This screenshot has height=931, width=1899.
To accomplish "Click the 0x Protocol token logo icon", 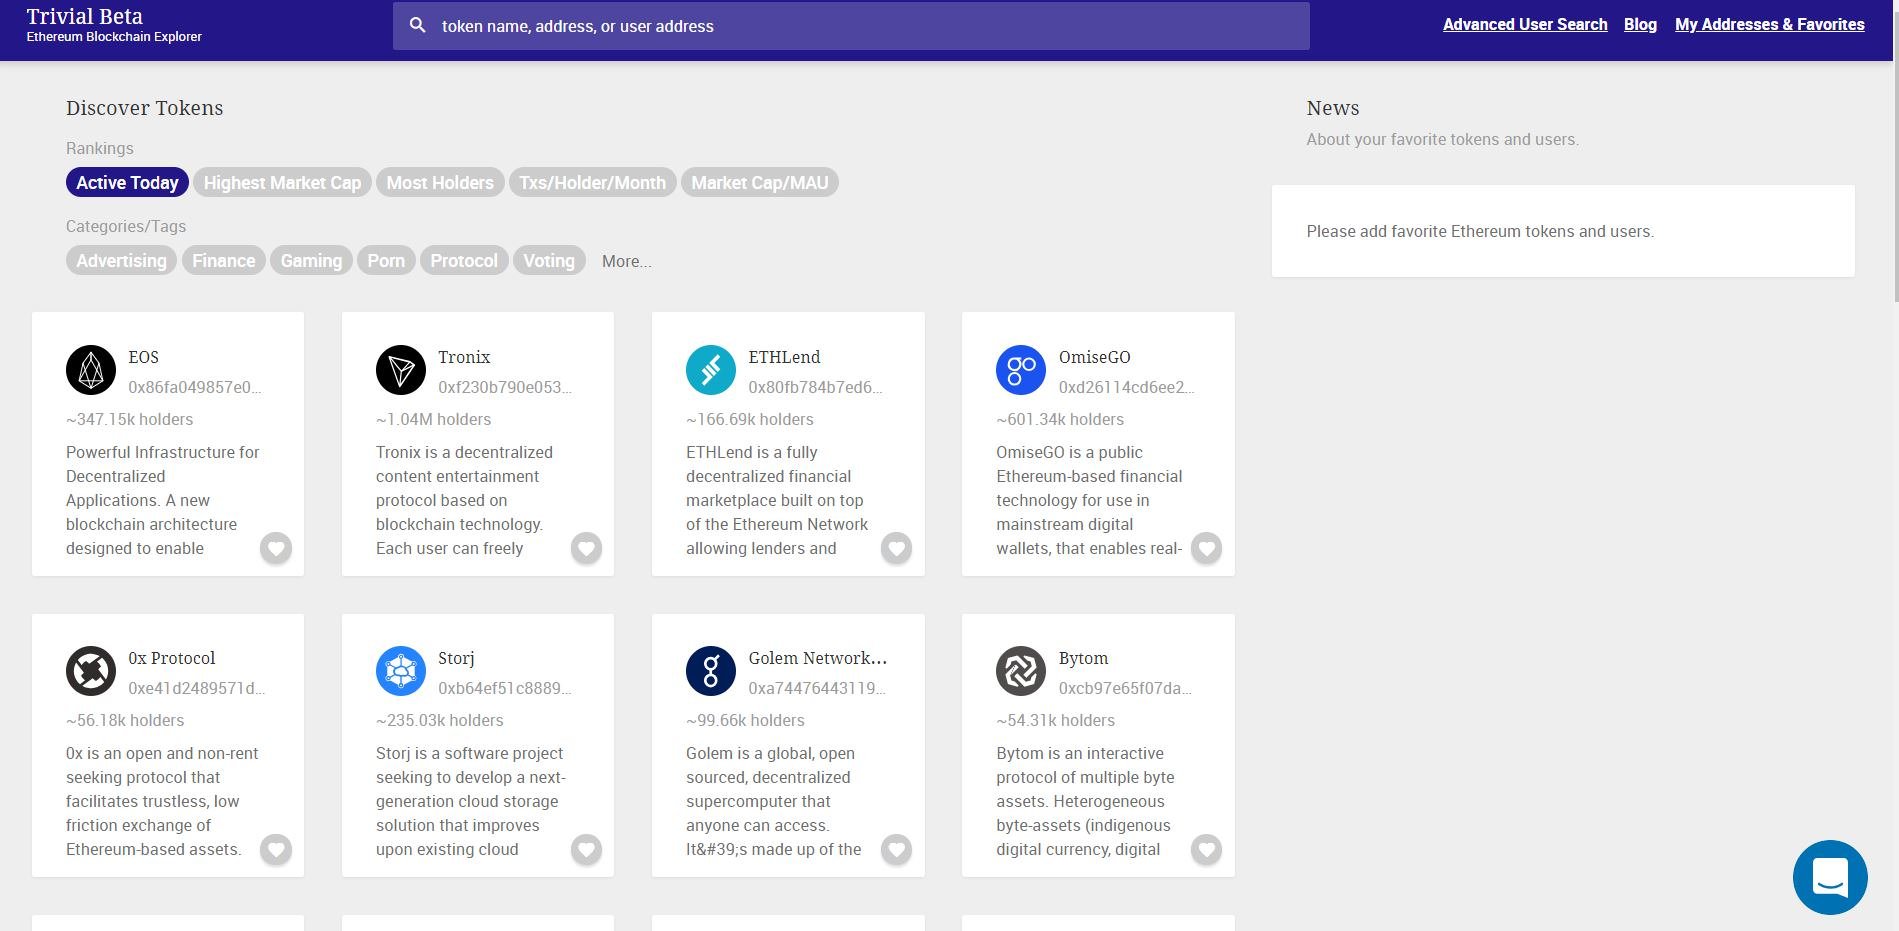I will [91, 671].
